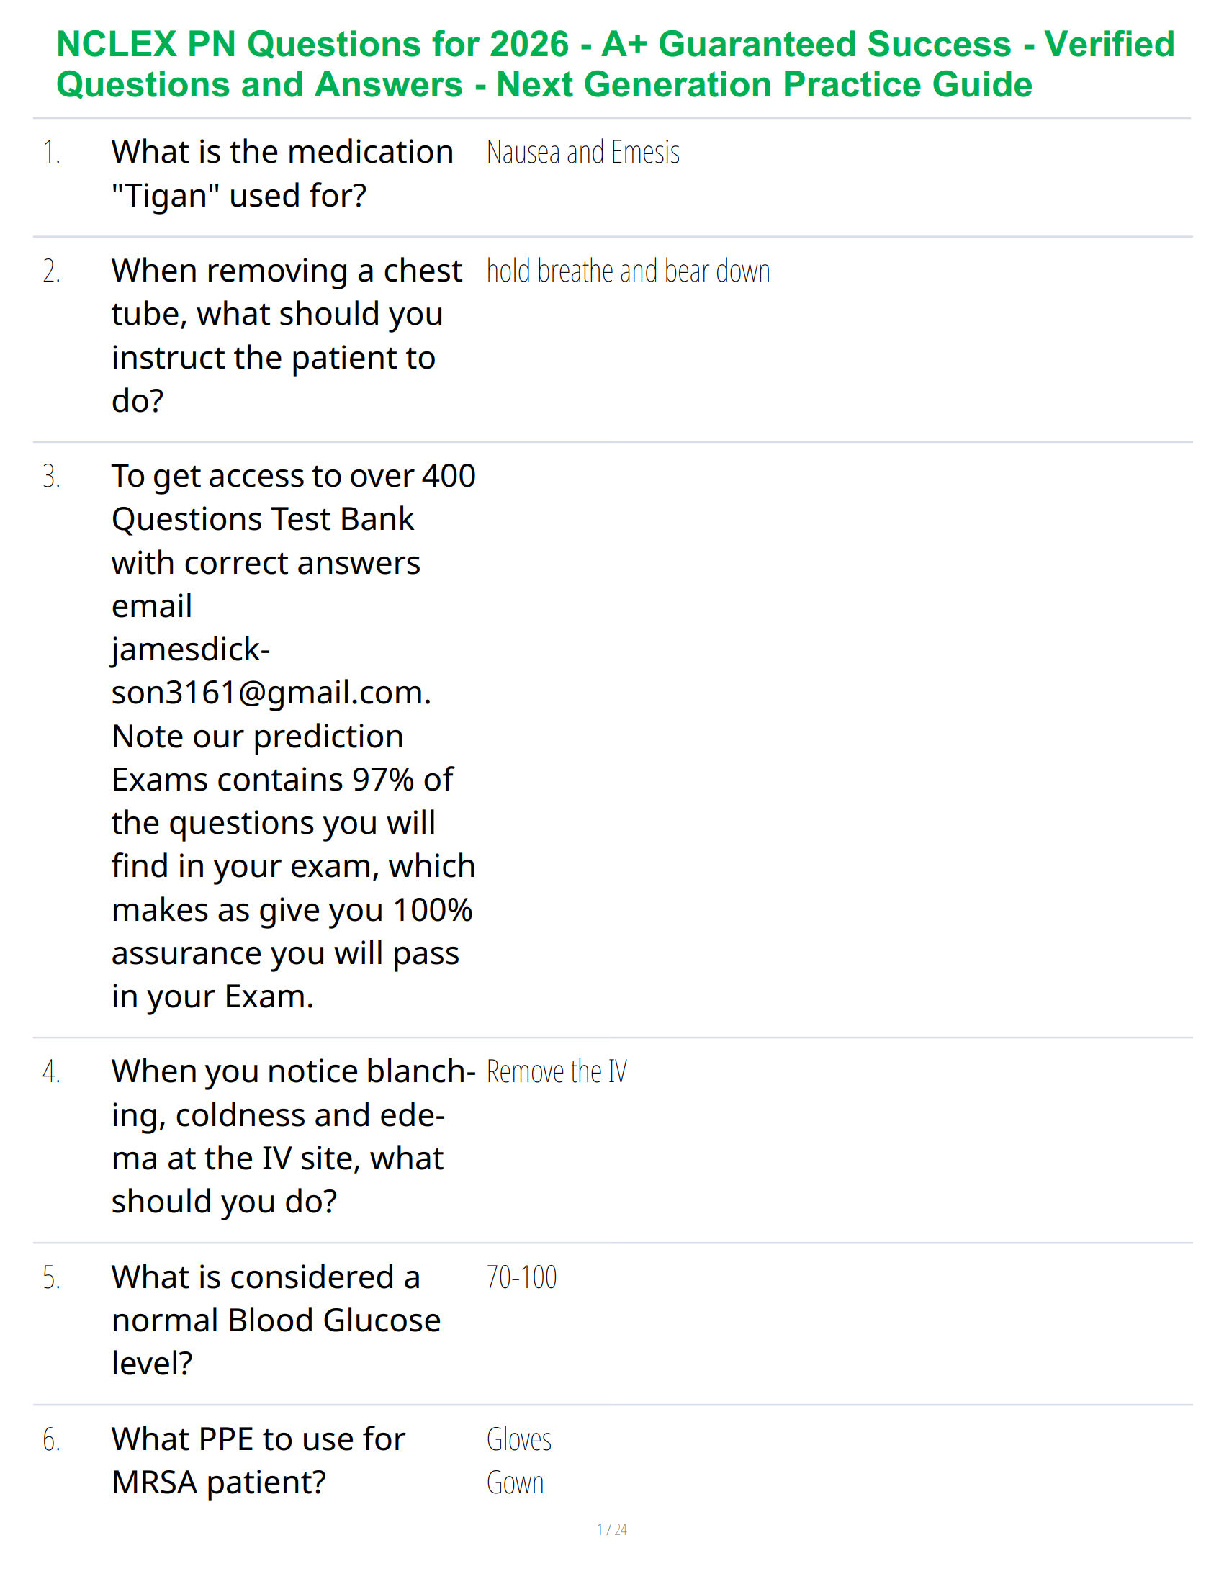
Task: Click the question about the medication Tigan
Action: click(x=282, y=174)
